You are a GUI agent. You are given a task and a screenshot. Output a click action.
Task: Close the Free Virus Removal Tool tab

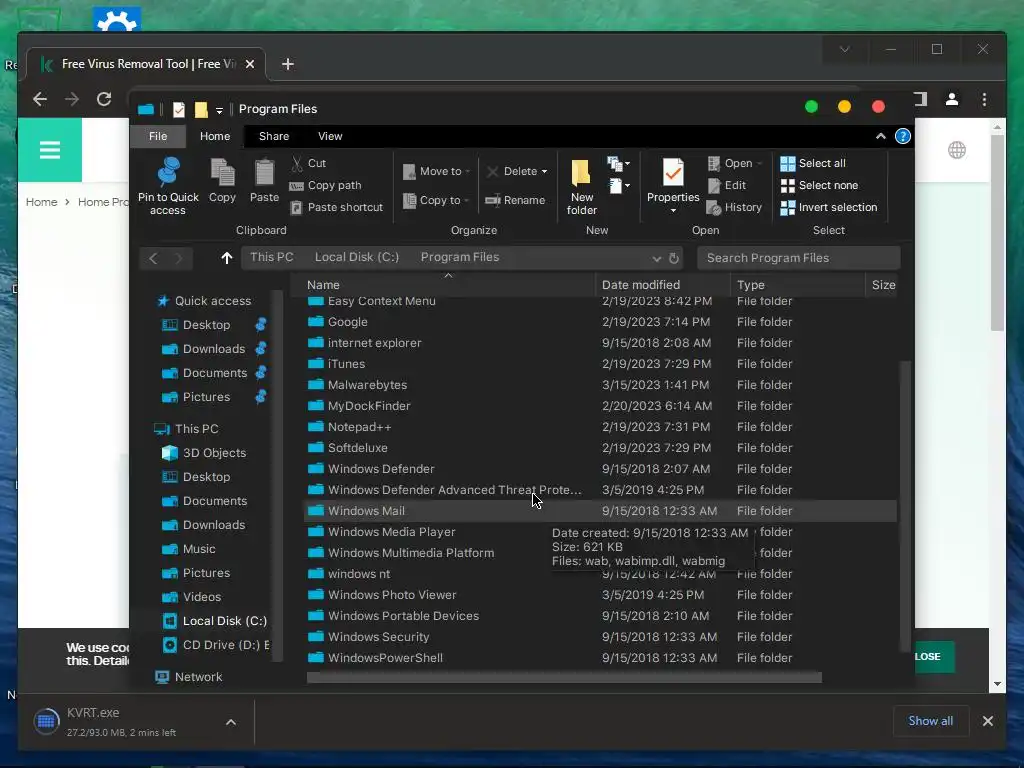point(249,64)
